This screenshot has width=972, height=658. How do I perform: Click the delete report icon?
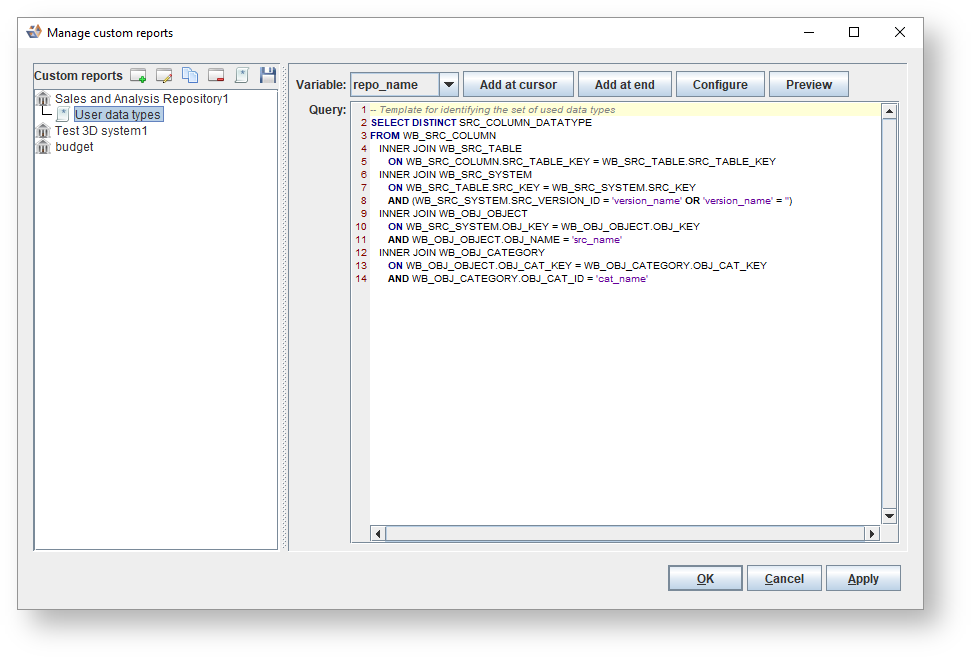216,76
